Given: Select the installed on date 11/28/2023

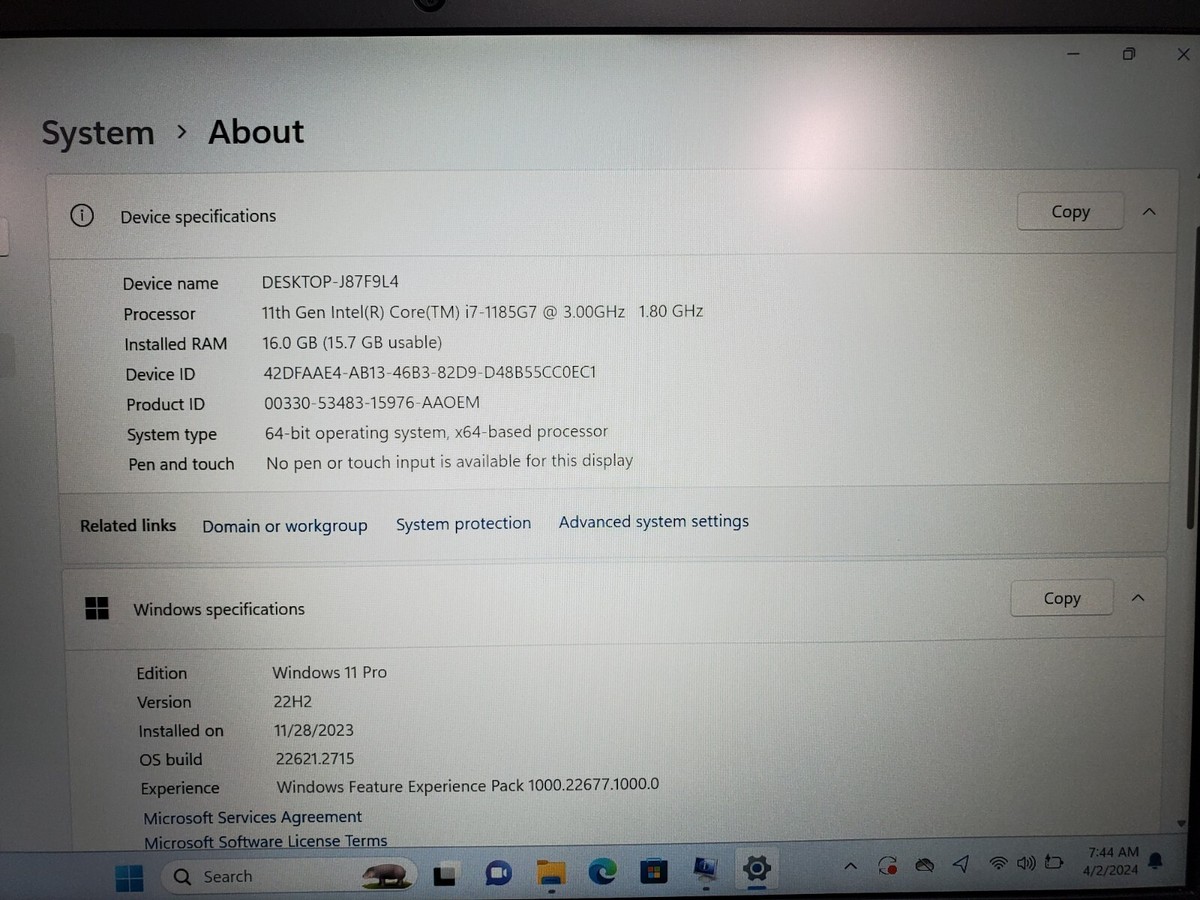Looking at the screenshot, I should point(314,730).
